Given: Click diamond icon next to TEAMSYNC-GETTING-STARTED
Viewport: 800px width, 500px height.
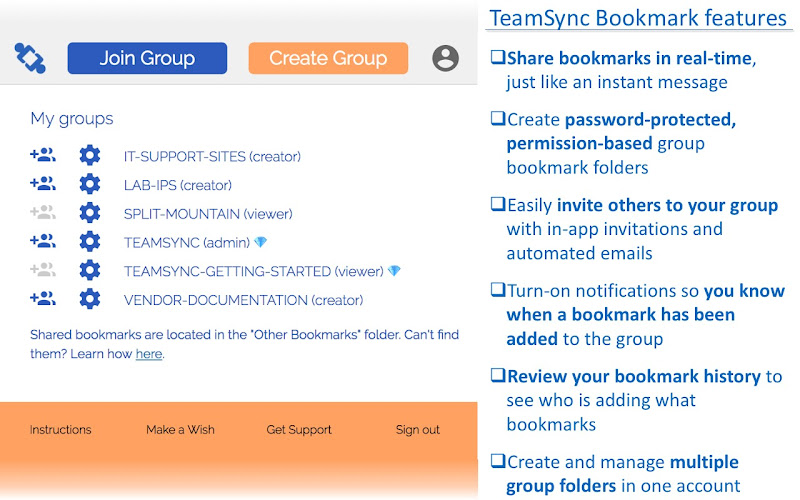Looking at the screenshot, I should [x=394, y=270].
